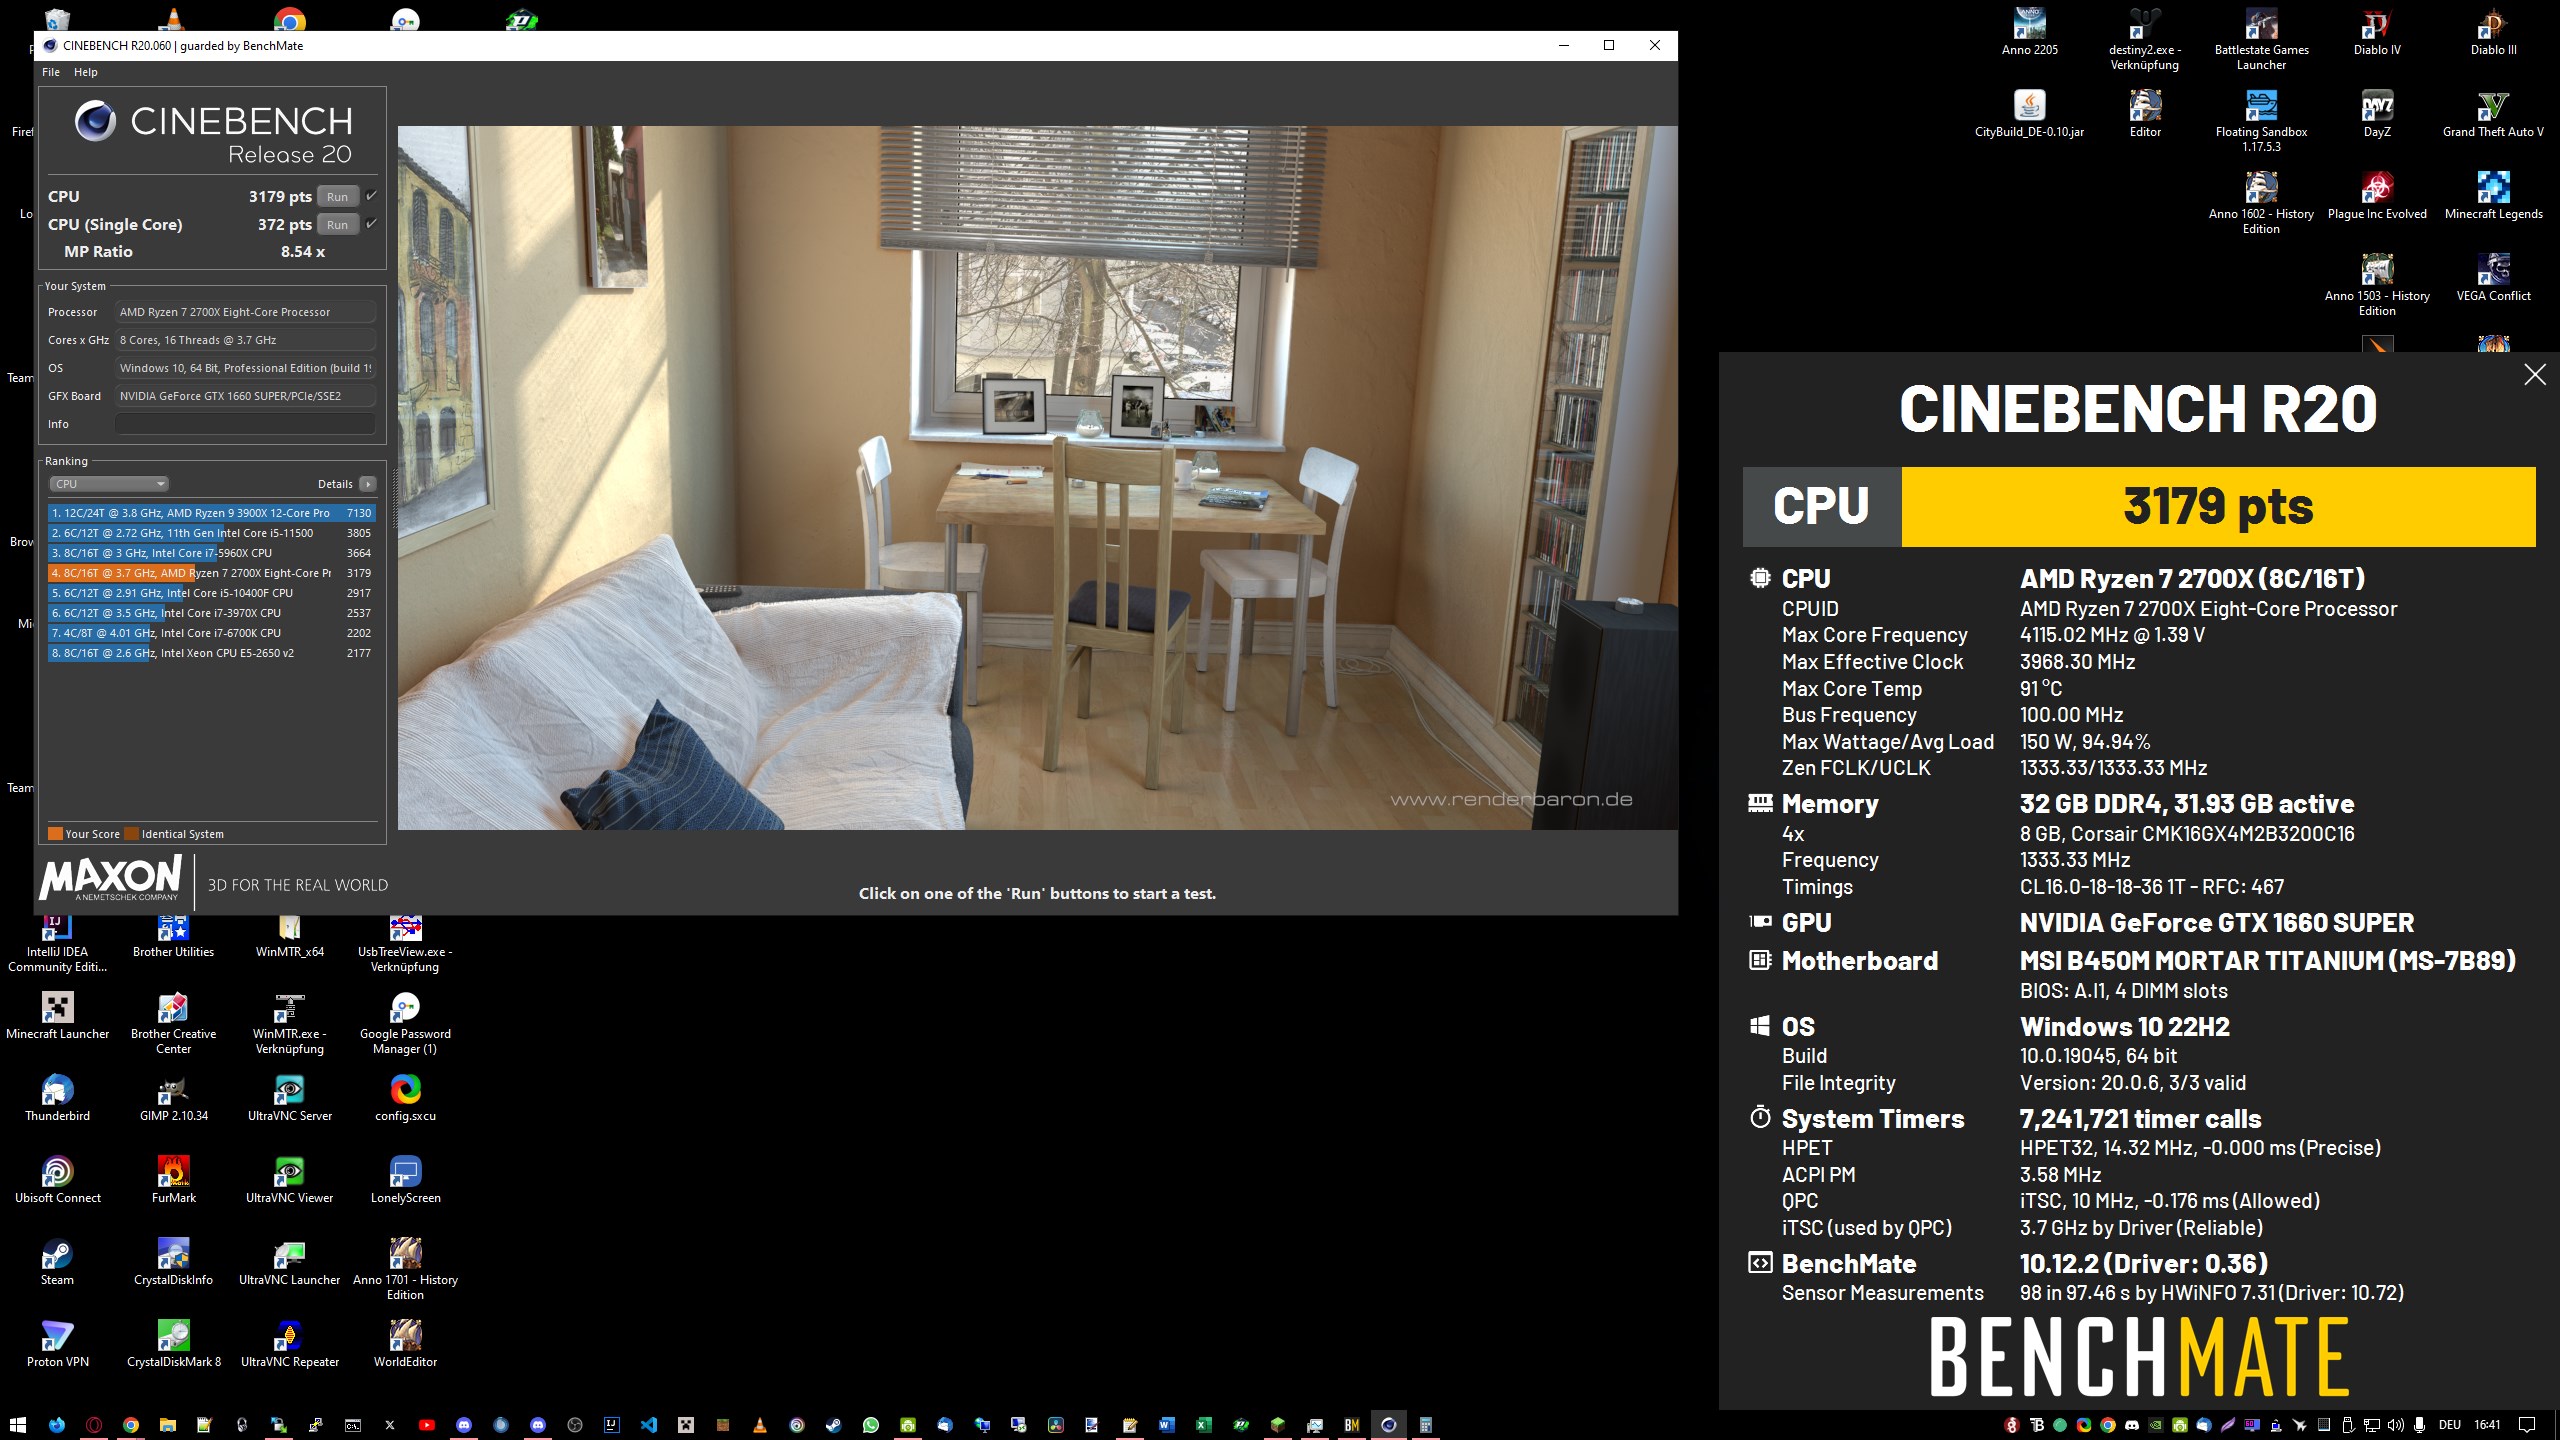Select ranking row Xeon E5-2650 v2 2177
The height and width of the screenshot is (1440, 2560).
click(211, 653)
